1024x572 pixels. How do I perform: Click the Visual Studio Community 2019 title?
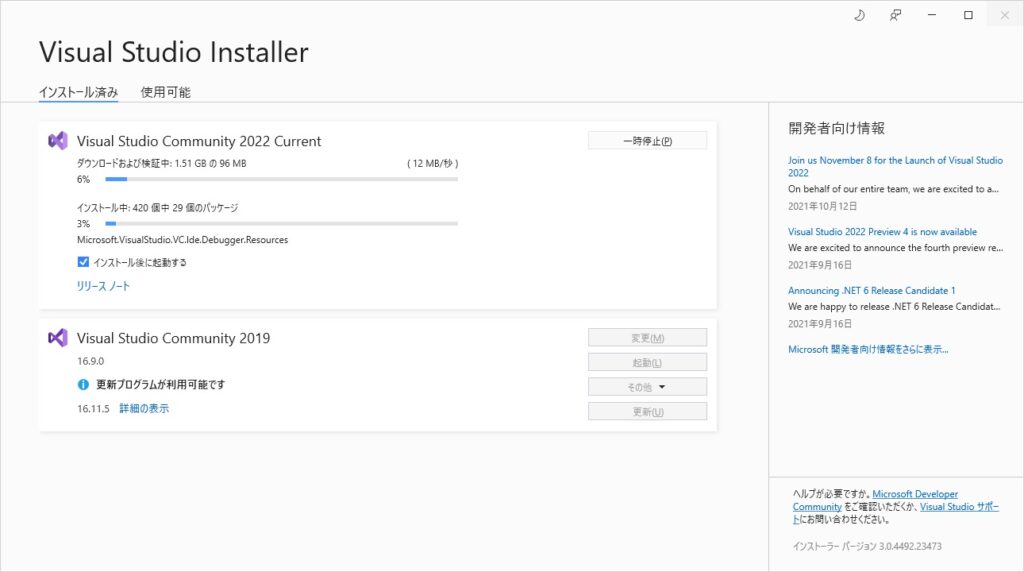click(x=173, y=338)
